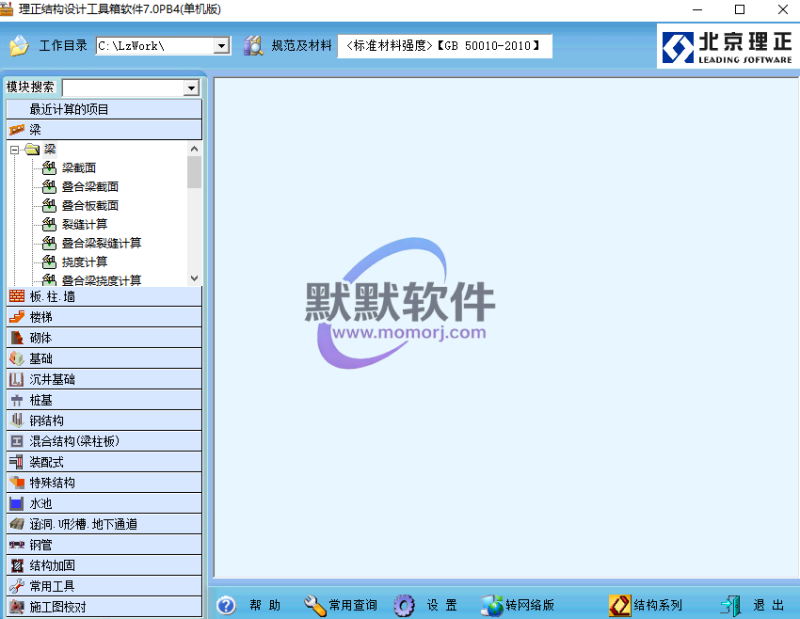Click the 楼梯 stairs icon

pyautogui.click(x=17, y=317)
